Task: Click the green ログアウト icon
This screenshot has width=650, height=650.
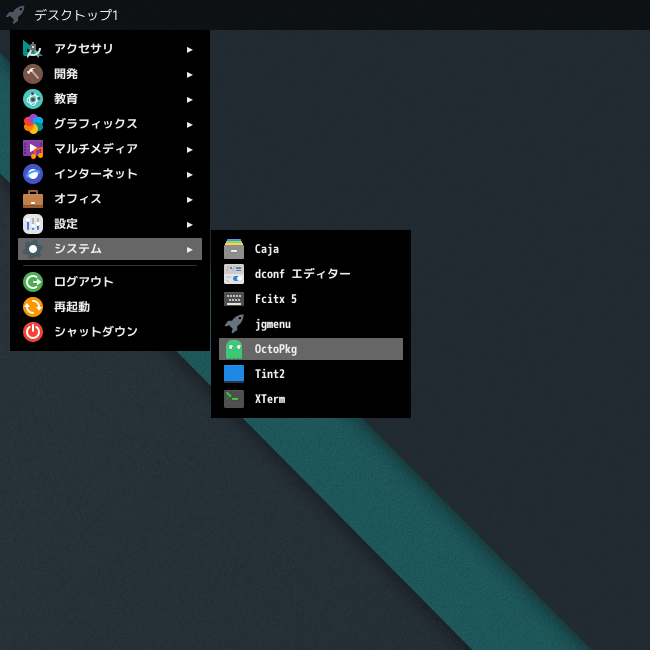Action: pyautogui.click(x=33, y=282)
